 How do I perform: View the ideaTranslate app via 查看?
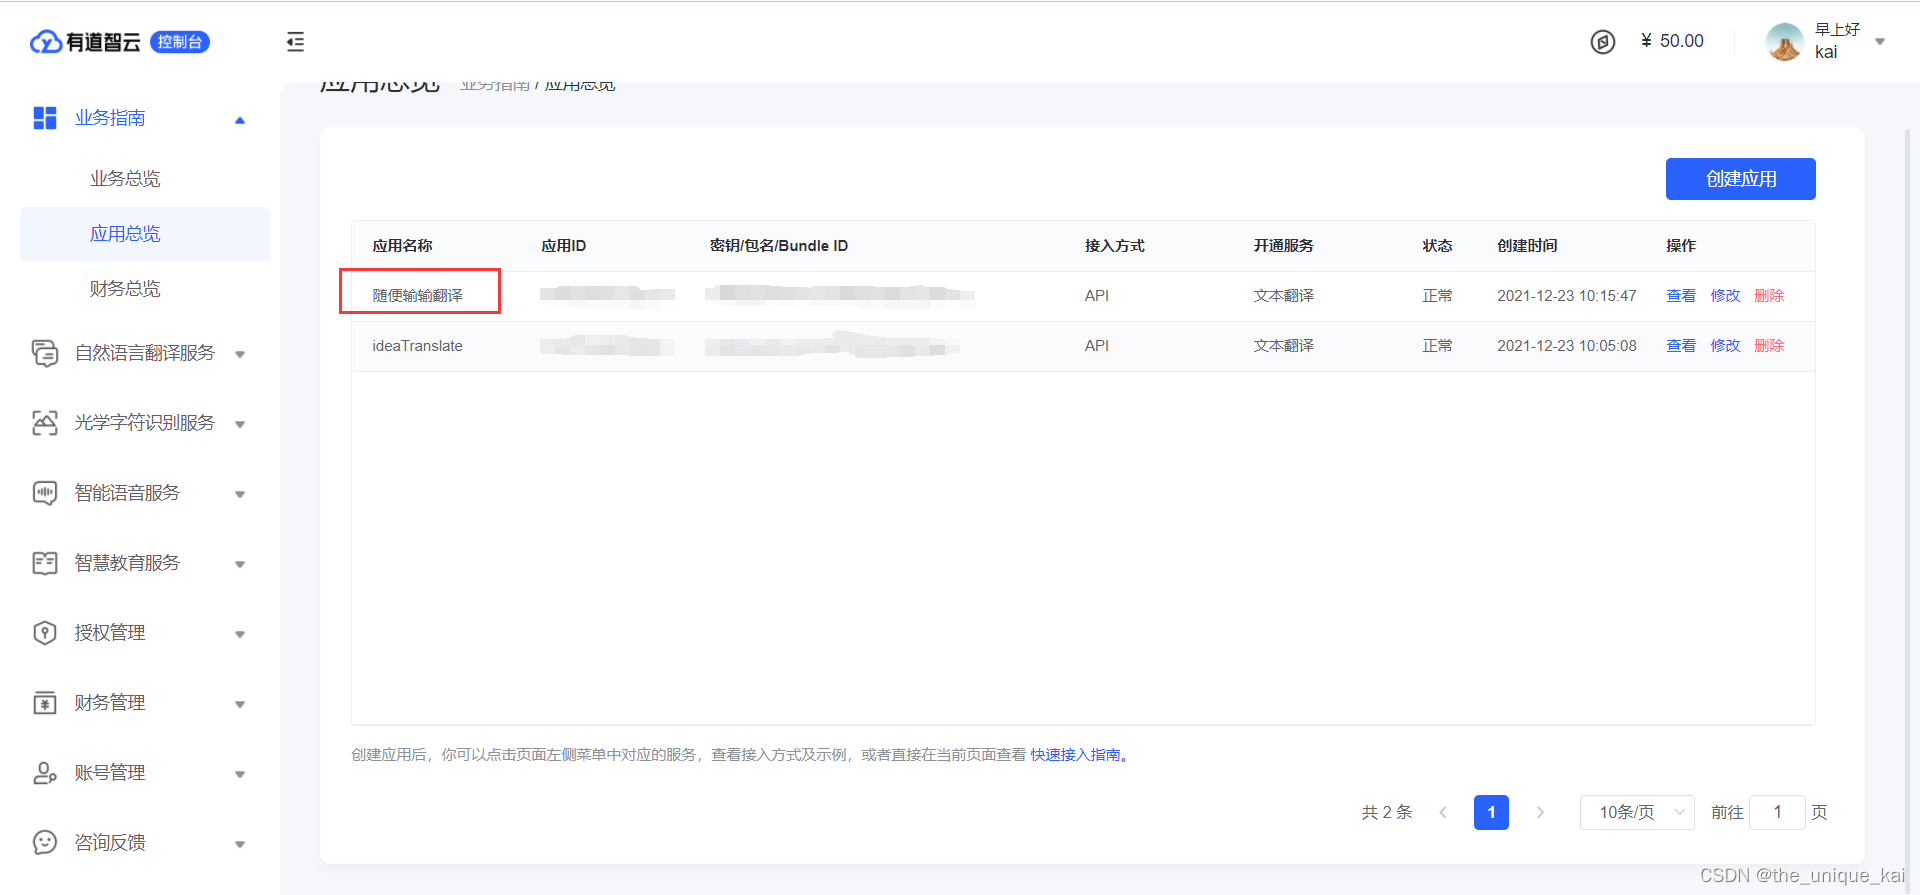tap(1681, 346)
